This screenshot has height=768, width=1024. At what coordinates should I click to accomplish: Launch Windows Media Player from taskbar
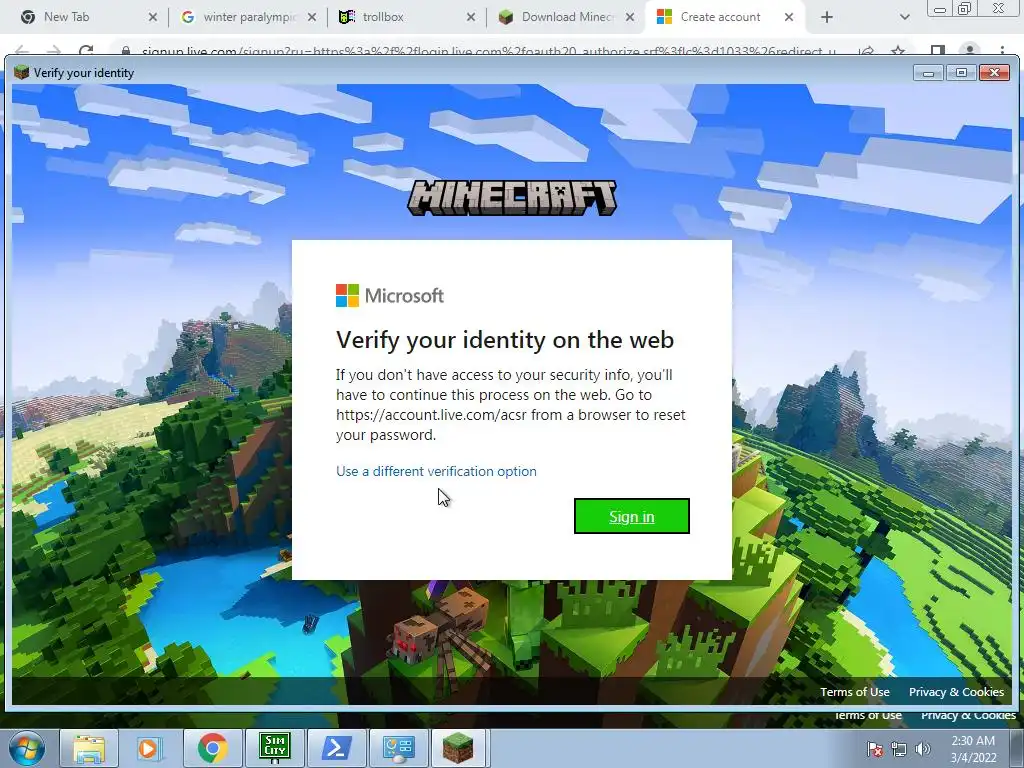click(x=150, y=748)
